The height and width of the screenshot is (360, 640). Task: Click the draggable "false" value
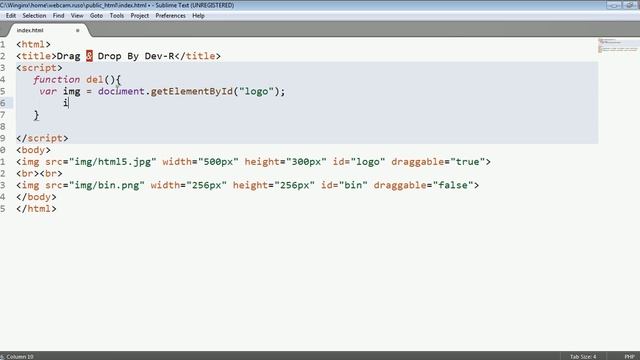click(x=453, y=185)
